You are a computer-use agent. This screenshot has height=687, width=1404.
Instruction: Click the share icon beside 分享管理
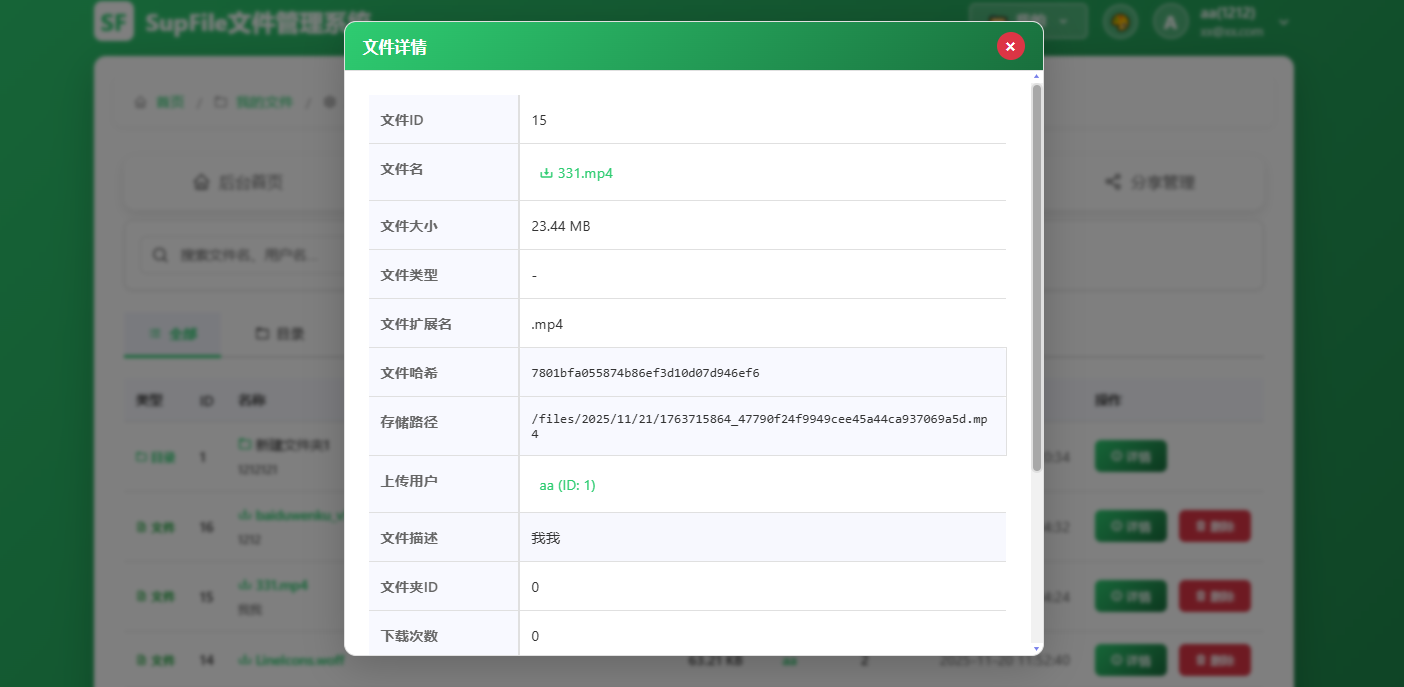click(x=1112, y=182)
